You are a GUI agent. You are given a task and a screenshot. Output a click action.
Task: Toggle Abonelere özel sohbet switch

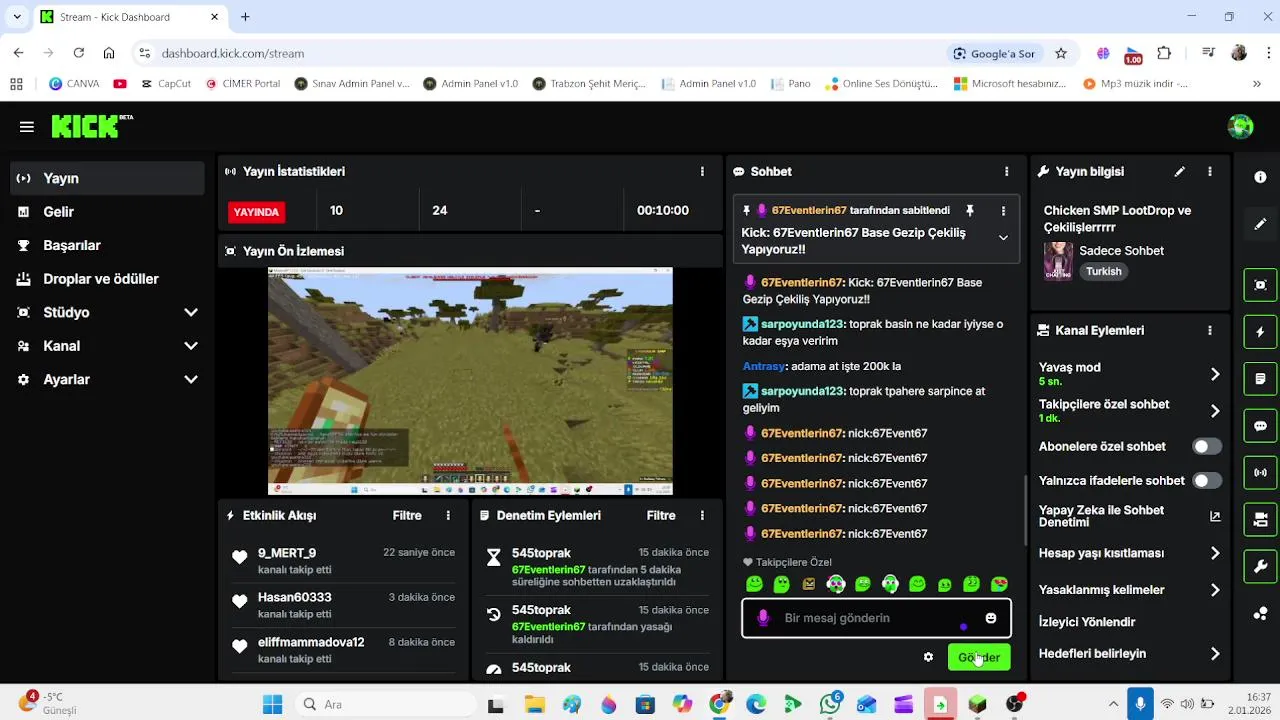pyautogui.click(x=1207, y=447)
